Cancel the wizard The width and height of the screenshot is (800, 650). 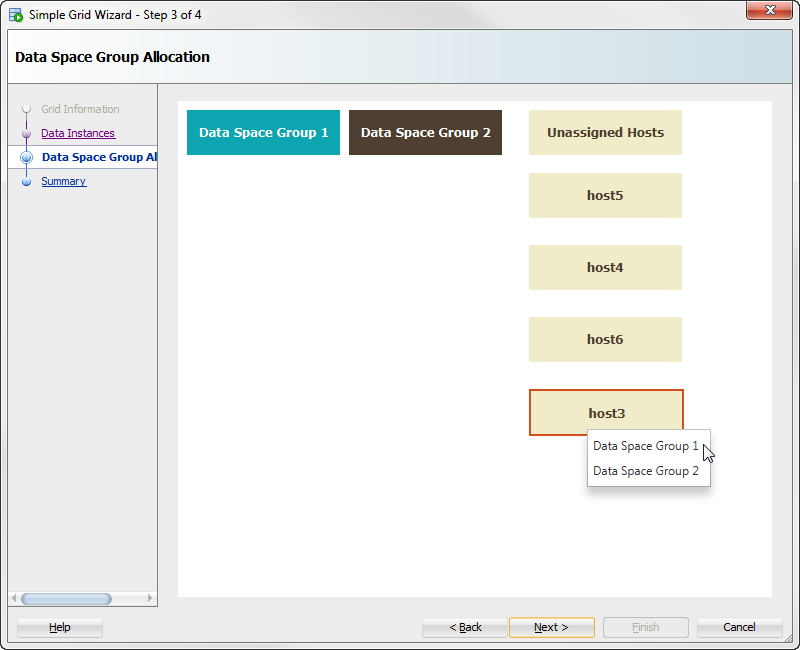739,627
